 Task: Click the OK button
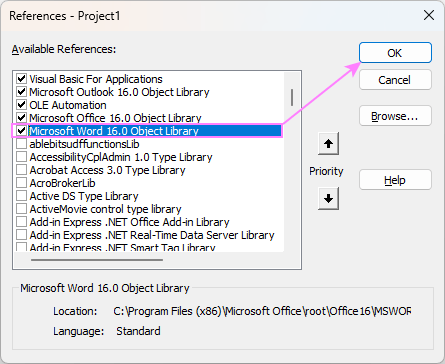(x=395, y=53)
